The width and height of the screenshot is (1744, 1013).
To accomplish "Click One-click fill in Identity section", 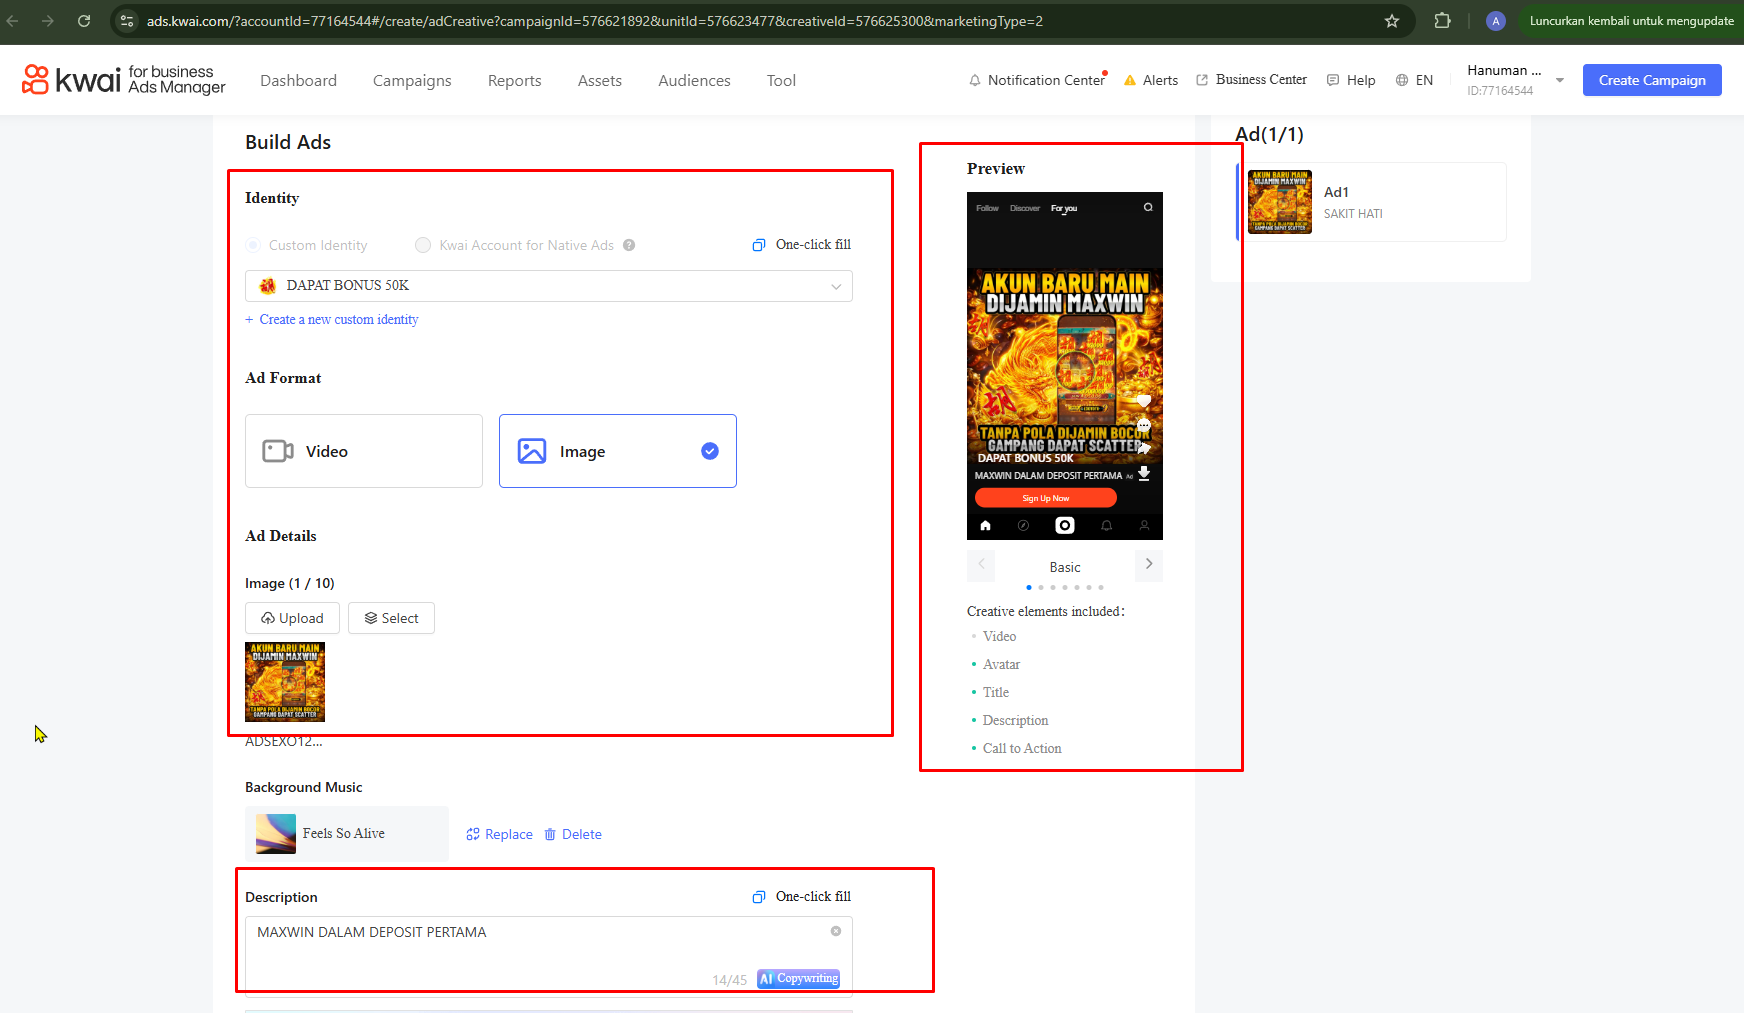I will (x=802, y=245).
